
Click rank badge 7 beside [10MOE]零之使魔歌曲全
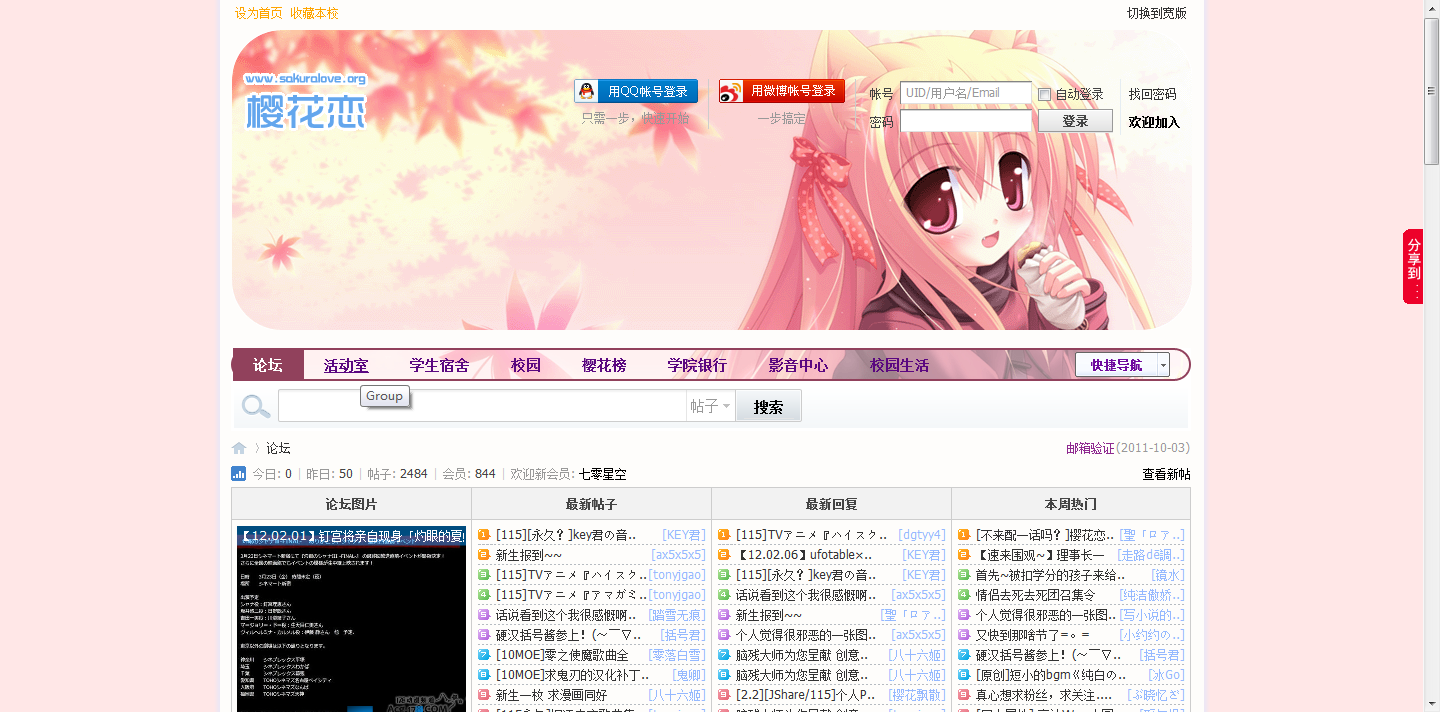484,655
